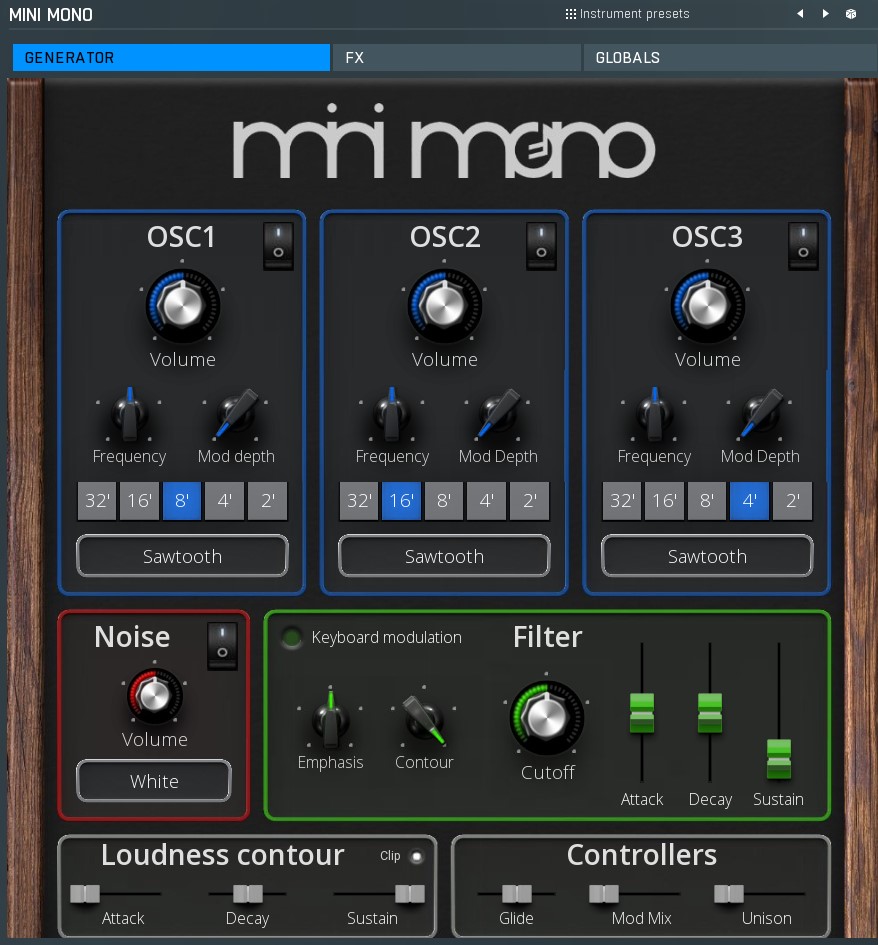Select 8' octave for OSC3
Image resolution: width=878 pixels, height=945 pixels.
pos(707,501)
